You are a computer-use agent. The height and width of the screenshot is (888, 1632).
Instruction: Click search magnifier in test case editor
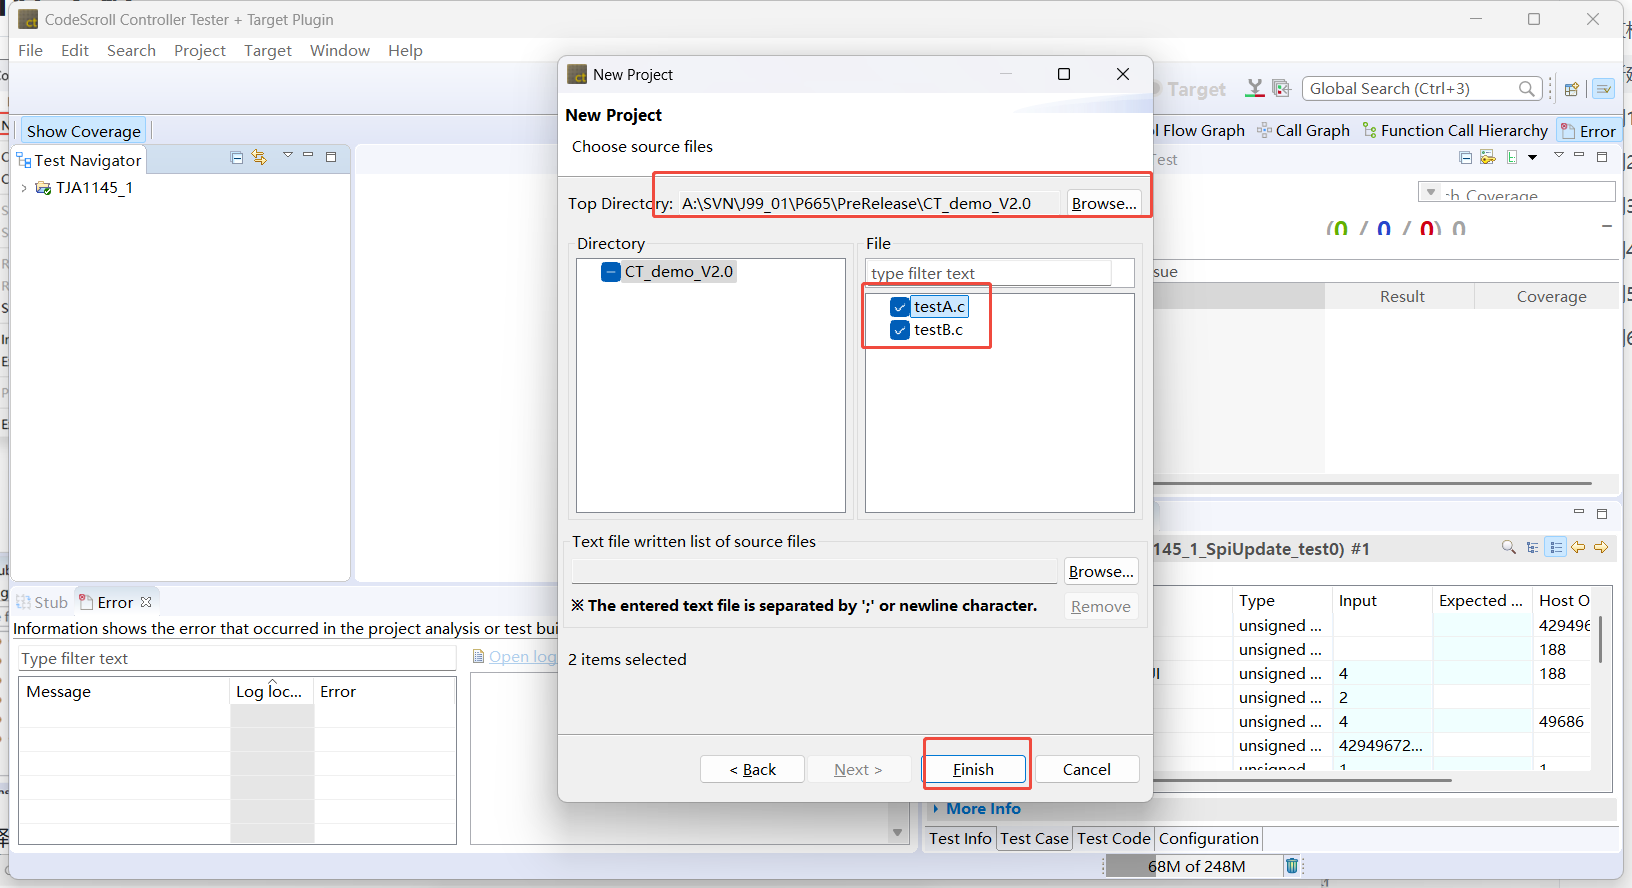(1509, 547)
